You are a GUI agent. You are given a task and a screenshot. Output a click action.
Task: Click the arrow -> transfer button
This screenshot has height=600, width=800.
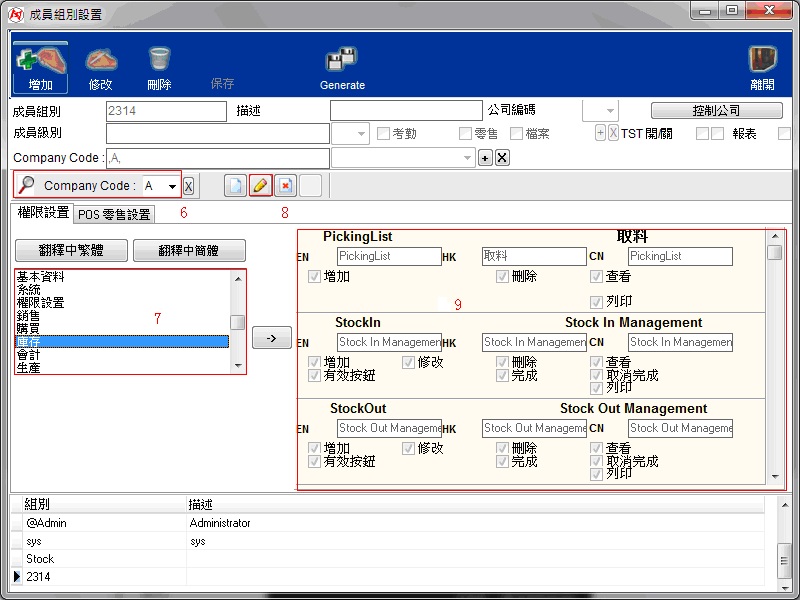coord(272,338)
